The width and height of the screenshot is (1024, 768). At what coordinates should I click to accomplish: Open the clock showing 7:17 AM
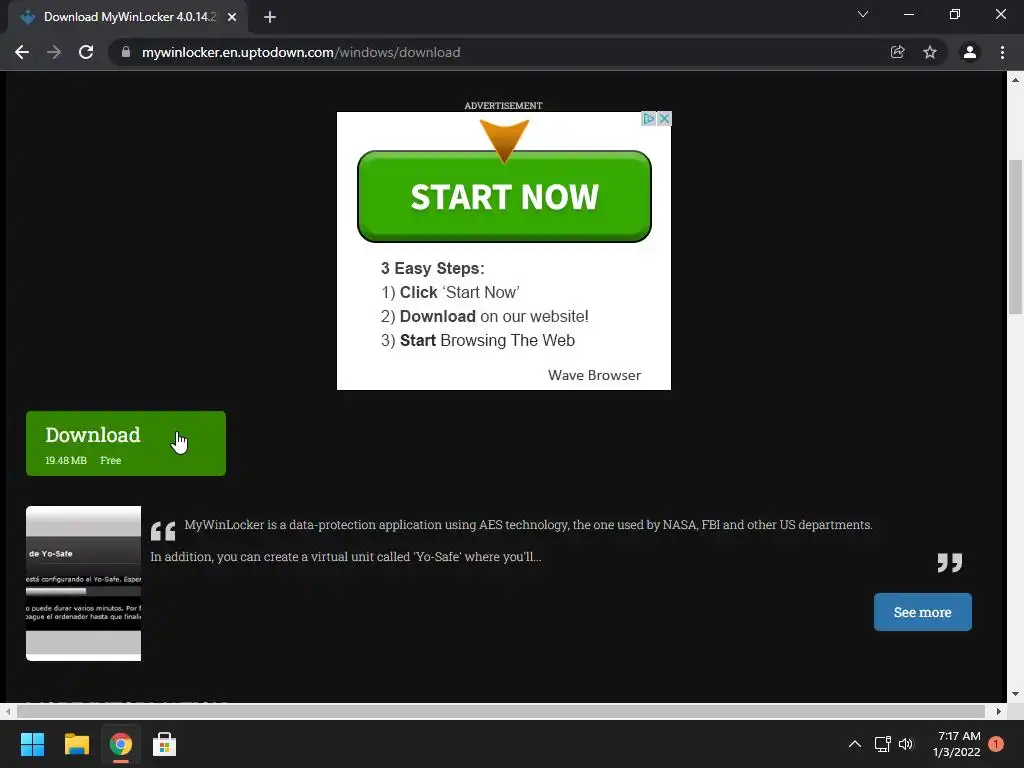click(957, 744)
